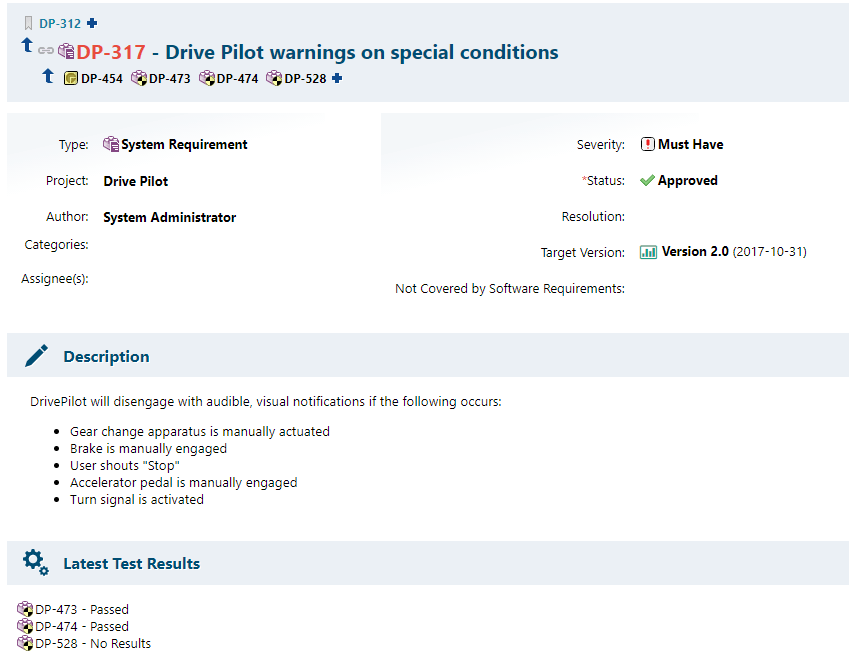Click the up arrow left of the title
The image size is (849, 663).
(27, 46)
